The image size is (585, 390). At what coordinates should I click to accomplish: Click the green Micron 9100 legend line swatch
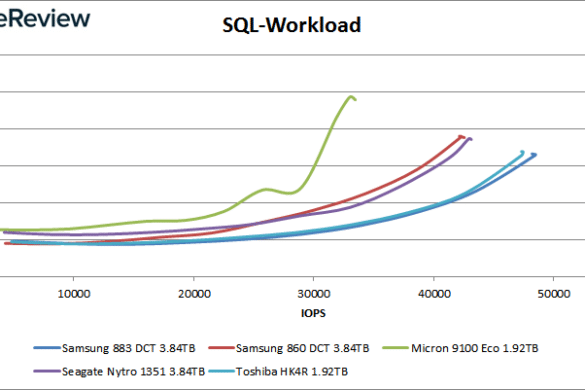(x=396, y=348)
